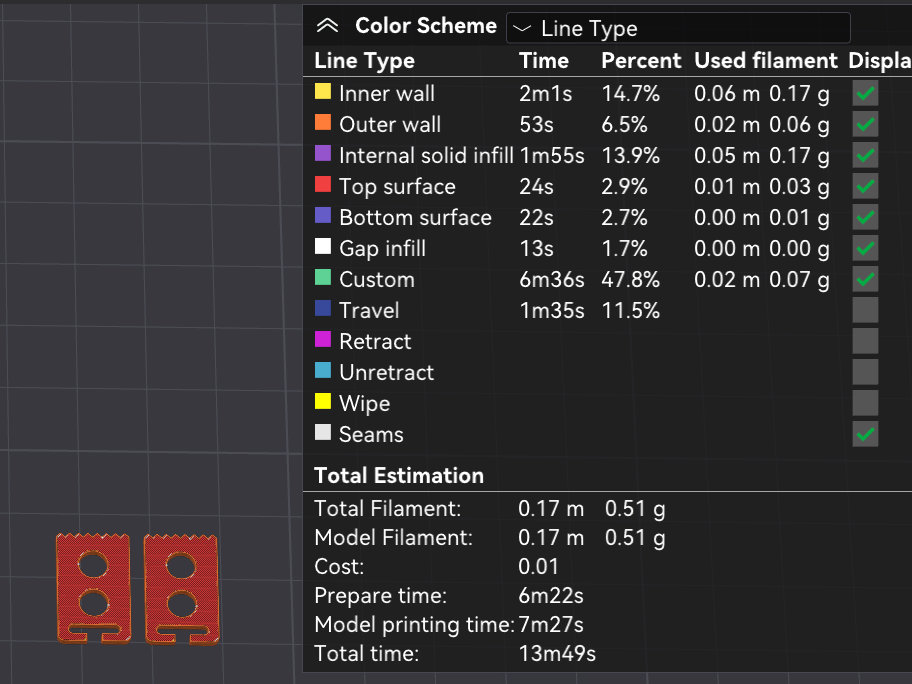The width and height of the screenshot is (912, 684).
Task: Click the Line Type column header
Action: [x=365, y=60]
